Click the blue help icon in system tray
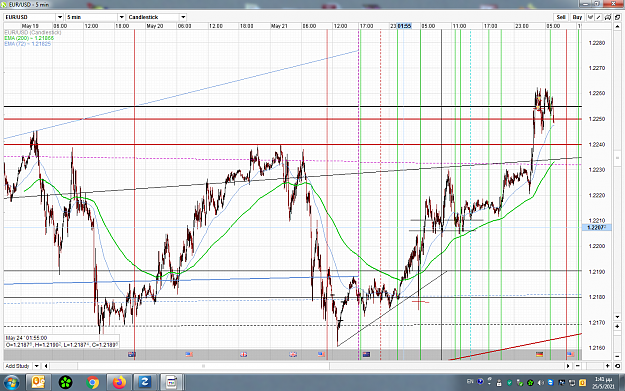 480,381
